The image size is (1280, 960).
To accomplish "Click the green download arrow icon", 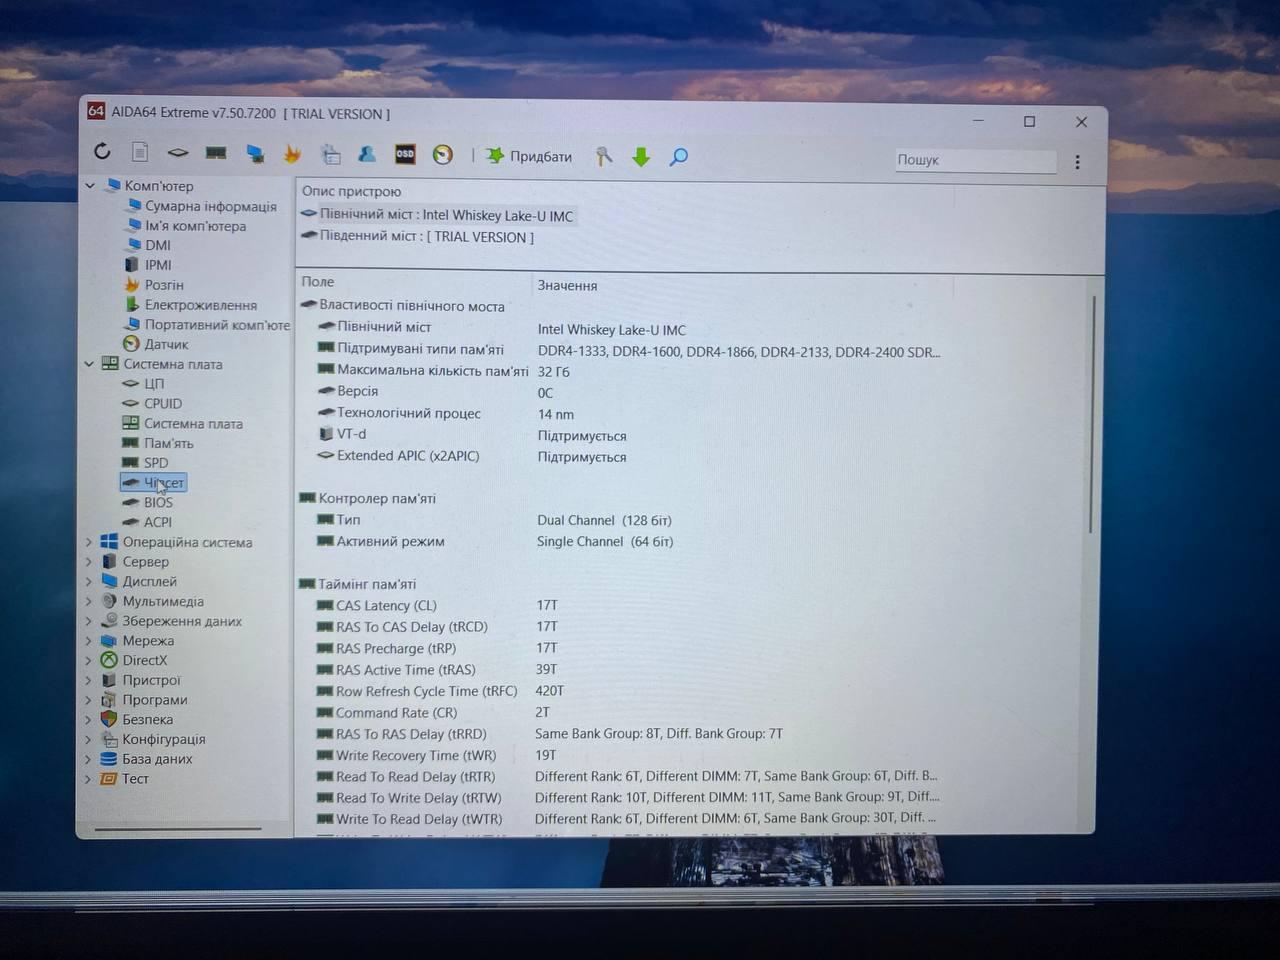I will (x=641, y=157).
